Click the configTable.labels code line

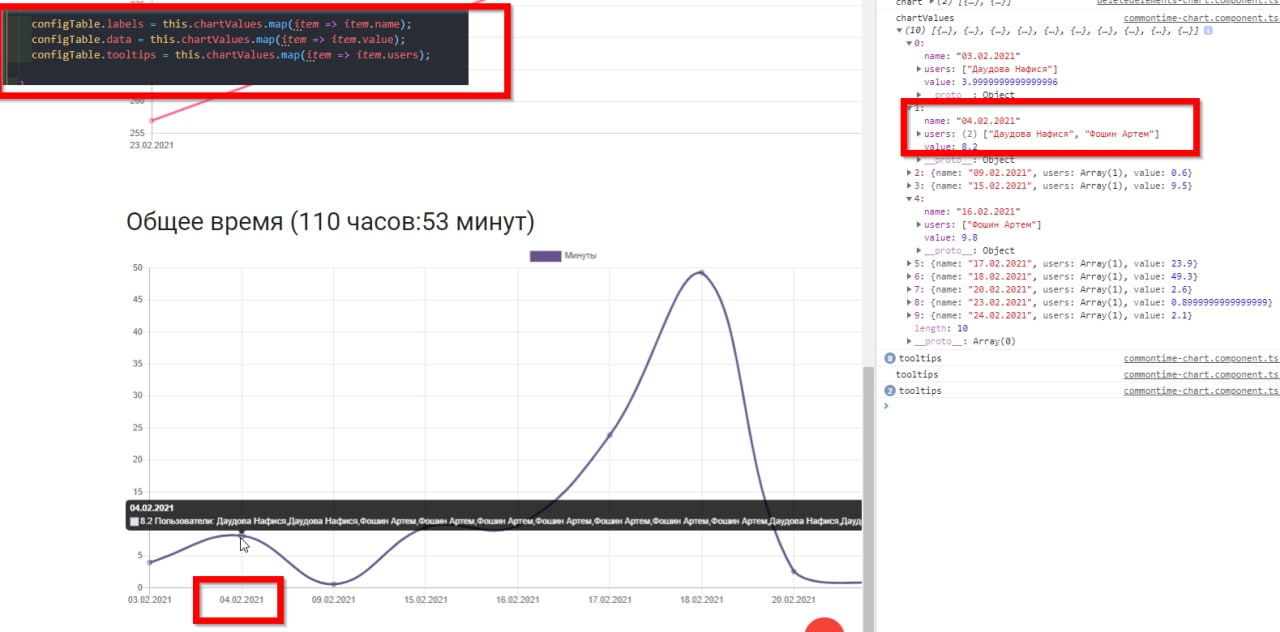(x=220, y=23)
